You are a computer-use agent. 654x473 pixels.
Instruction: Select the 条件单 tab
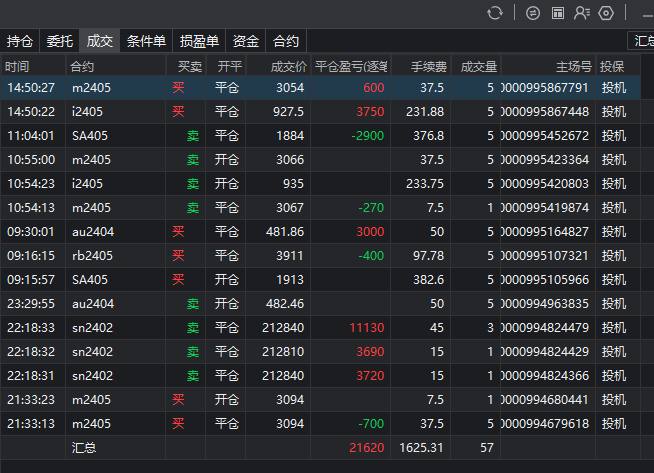click(x=147, y=41)
